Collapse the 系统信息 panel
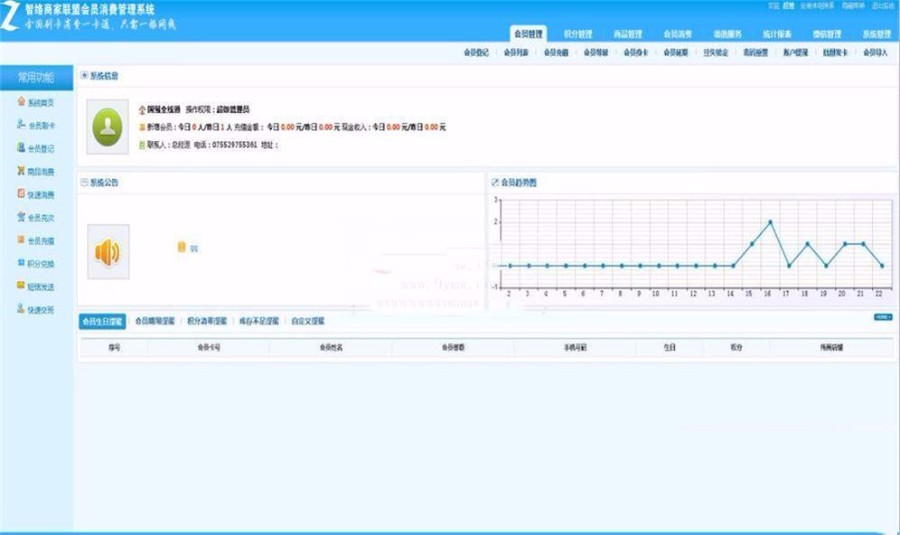Viewport: 900px width, 535px height. (x=84, y=75)
